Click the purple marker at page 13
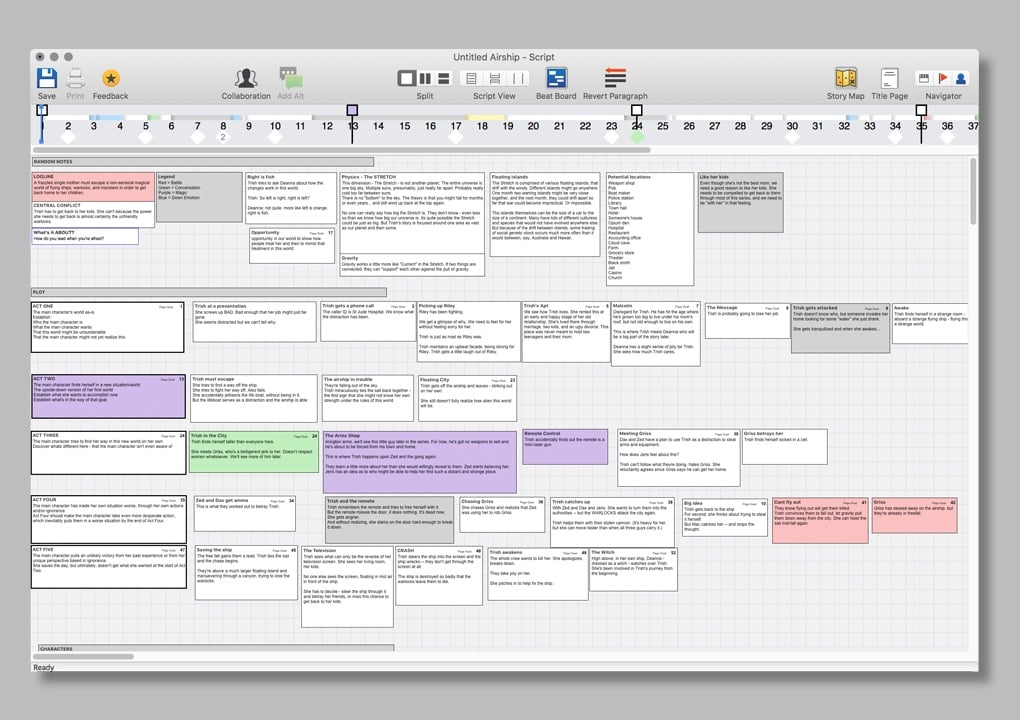This screenshot has height=720, width=1020. pos(352,110)
